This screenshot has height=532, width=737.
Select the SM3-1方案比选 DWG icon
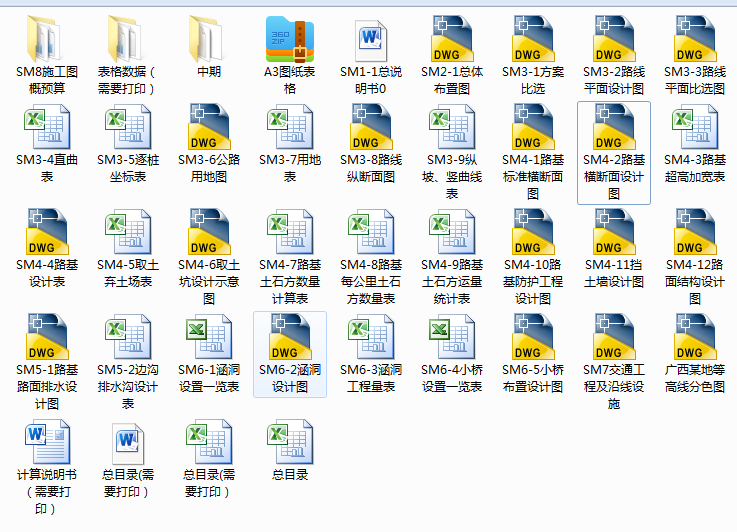click(x=533, y=39)
